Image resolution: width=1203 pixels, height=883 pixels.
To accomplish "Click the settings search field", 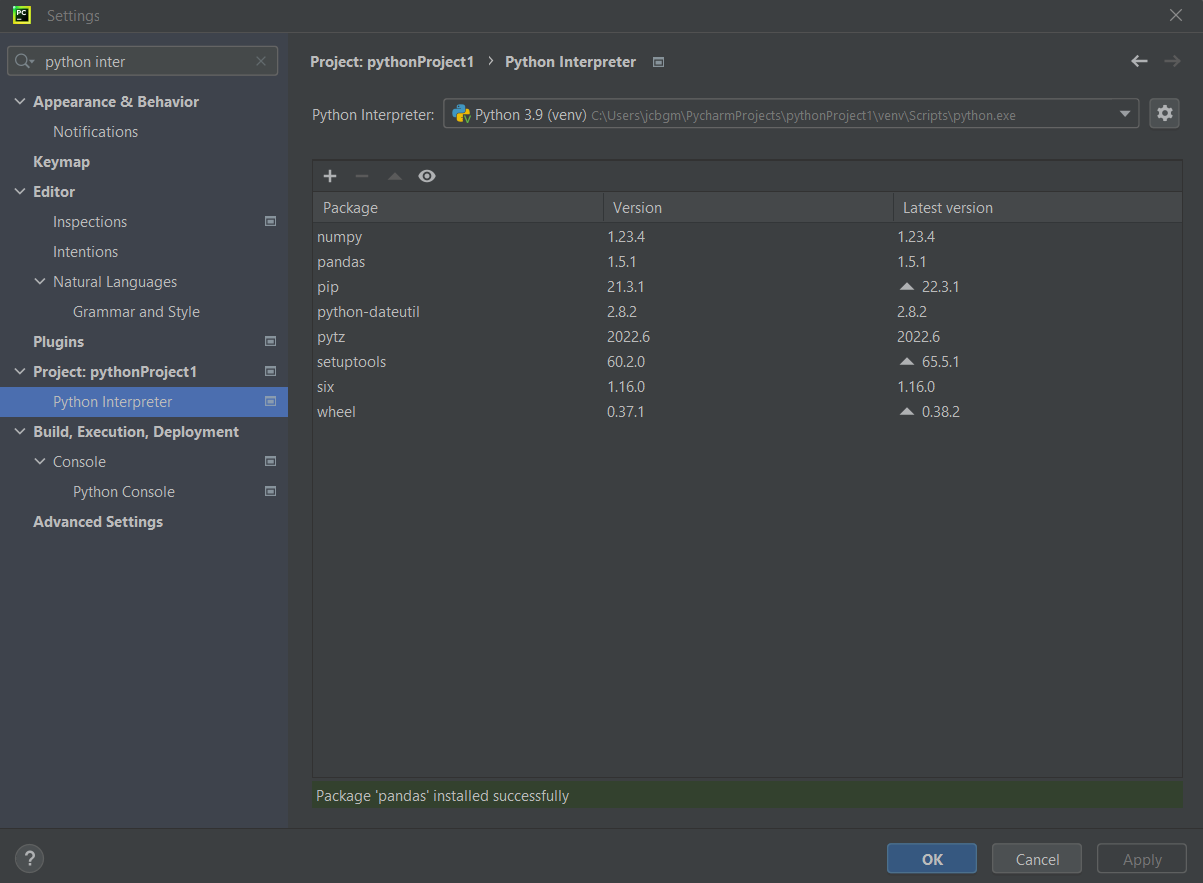I will click(x=143, y=61).
